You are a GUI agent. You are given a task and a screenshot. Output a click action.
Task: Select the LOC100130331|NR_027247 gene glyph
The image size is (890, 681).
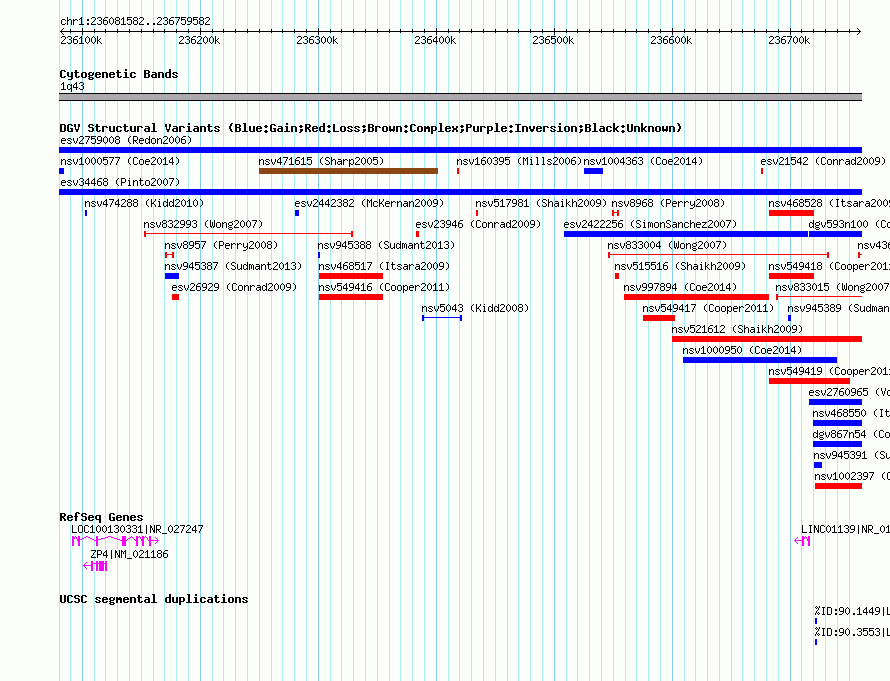coord(115,541)
